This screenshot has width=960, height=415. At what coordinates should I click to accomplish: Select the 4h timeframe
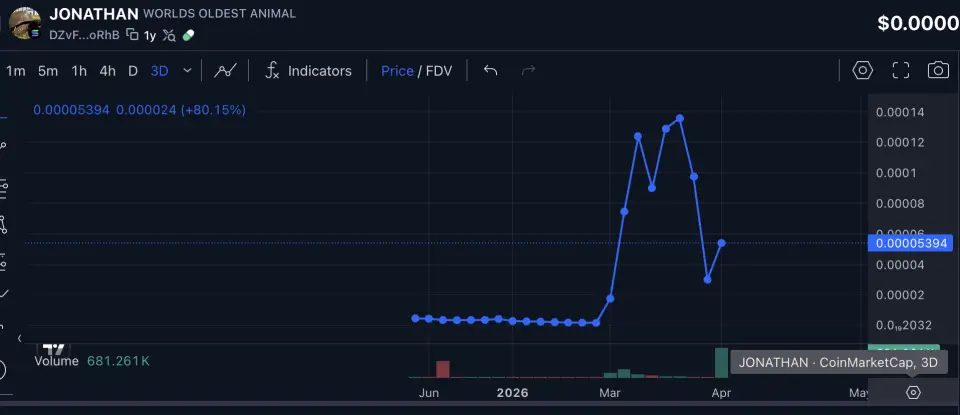108,71
